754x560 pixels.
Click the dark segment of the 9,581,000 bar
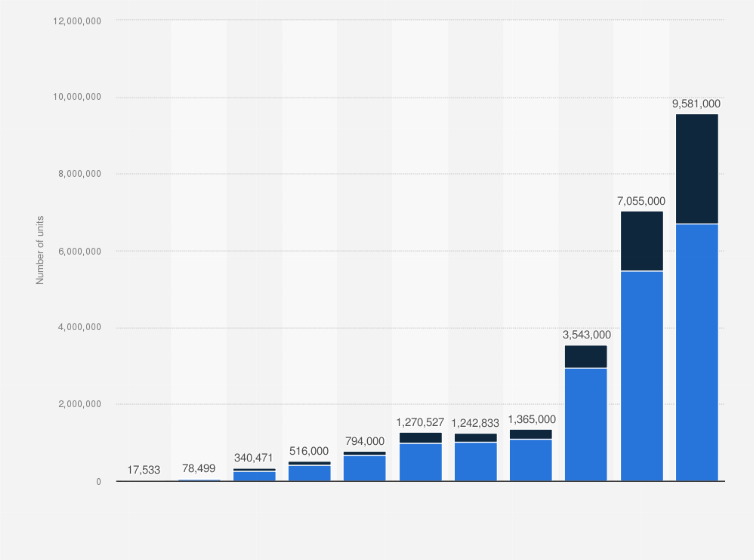[697, 169]
